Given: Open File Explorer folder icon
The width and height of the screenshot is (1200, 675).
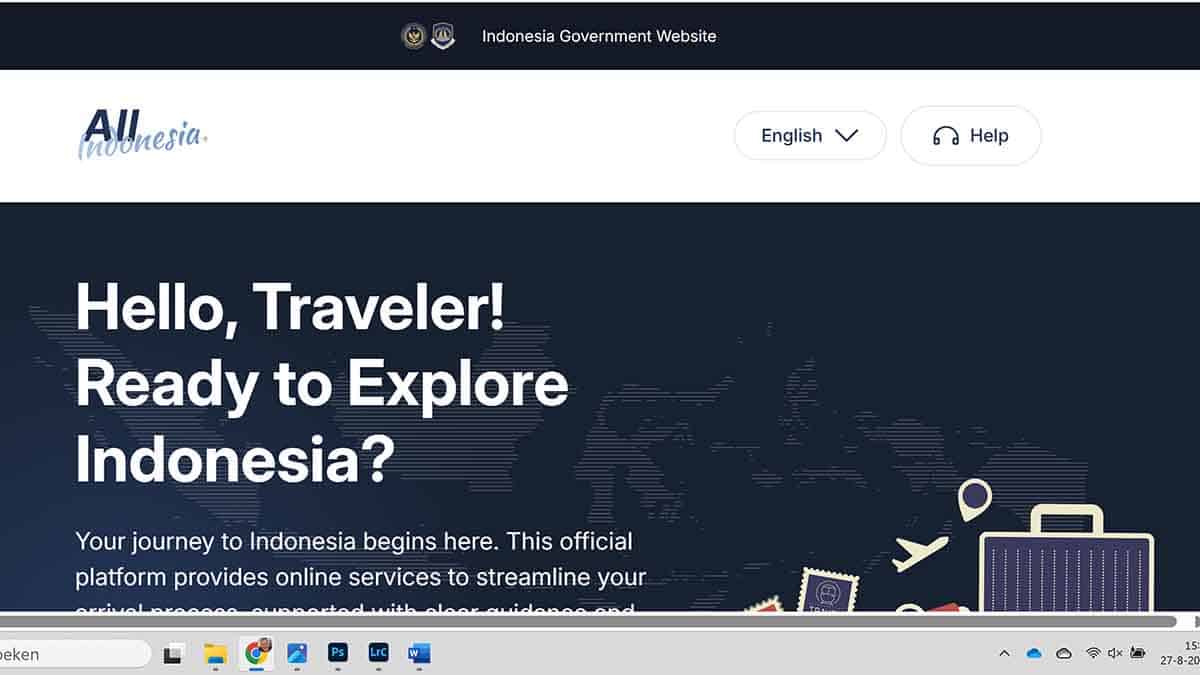Looking at the screenshot, I should pyautogui.click(x=215, y=653).
